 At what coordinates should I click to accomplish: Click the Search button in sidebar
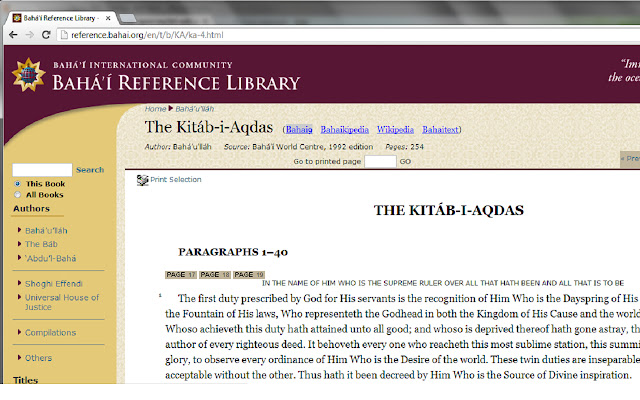[x=90, y=170]
